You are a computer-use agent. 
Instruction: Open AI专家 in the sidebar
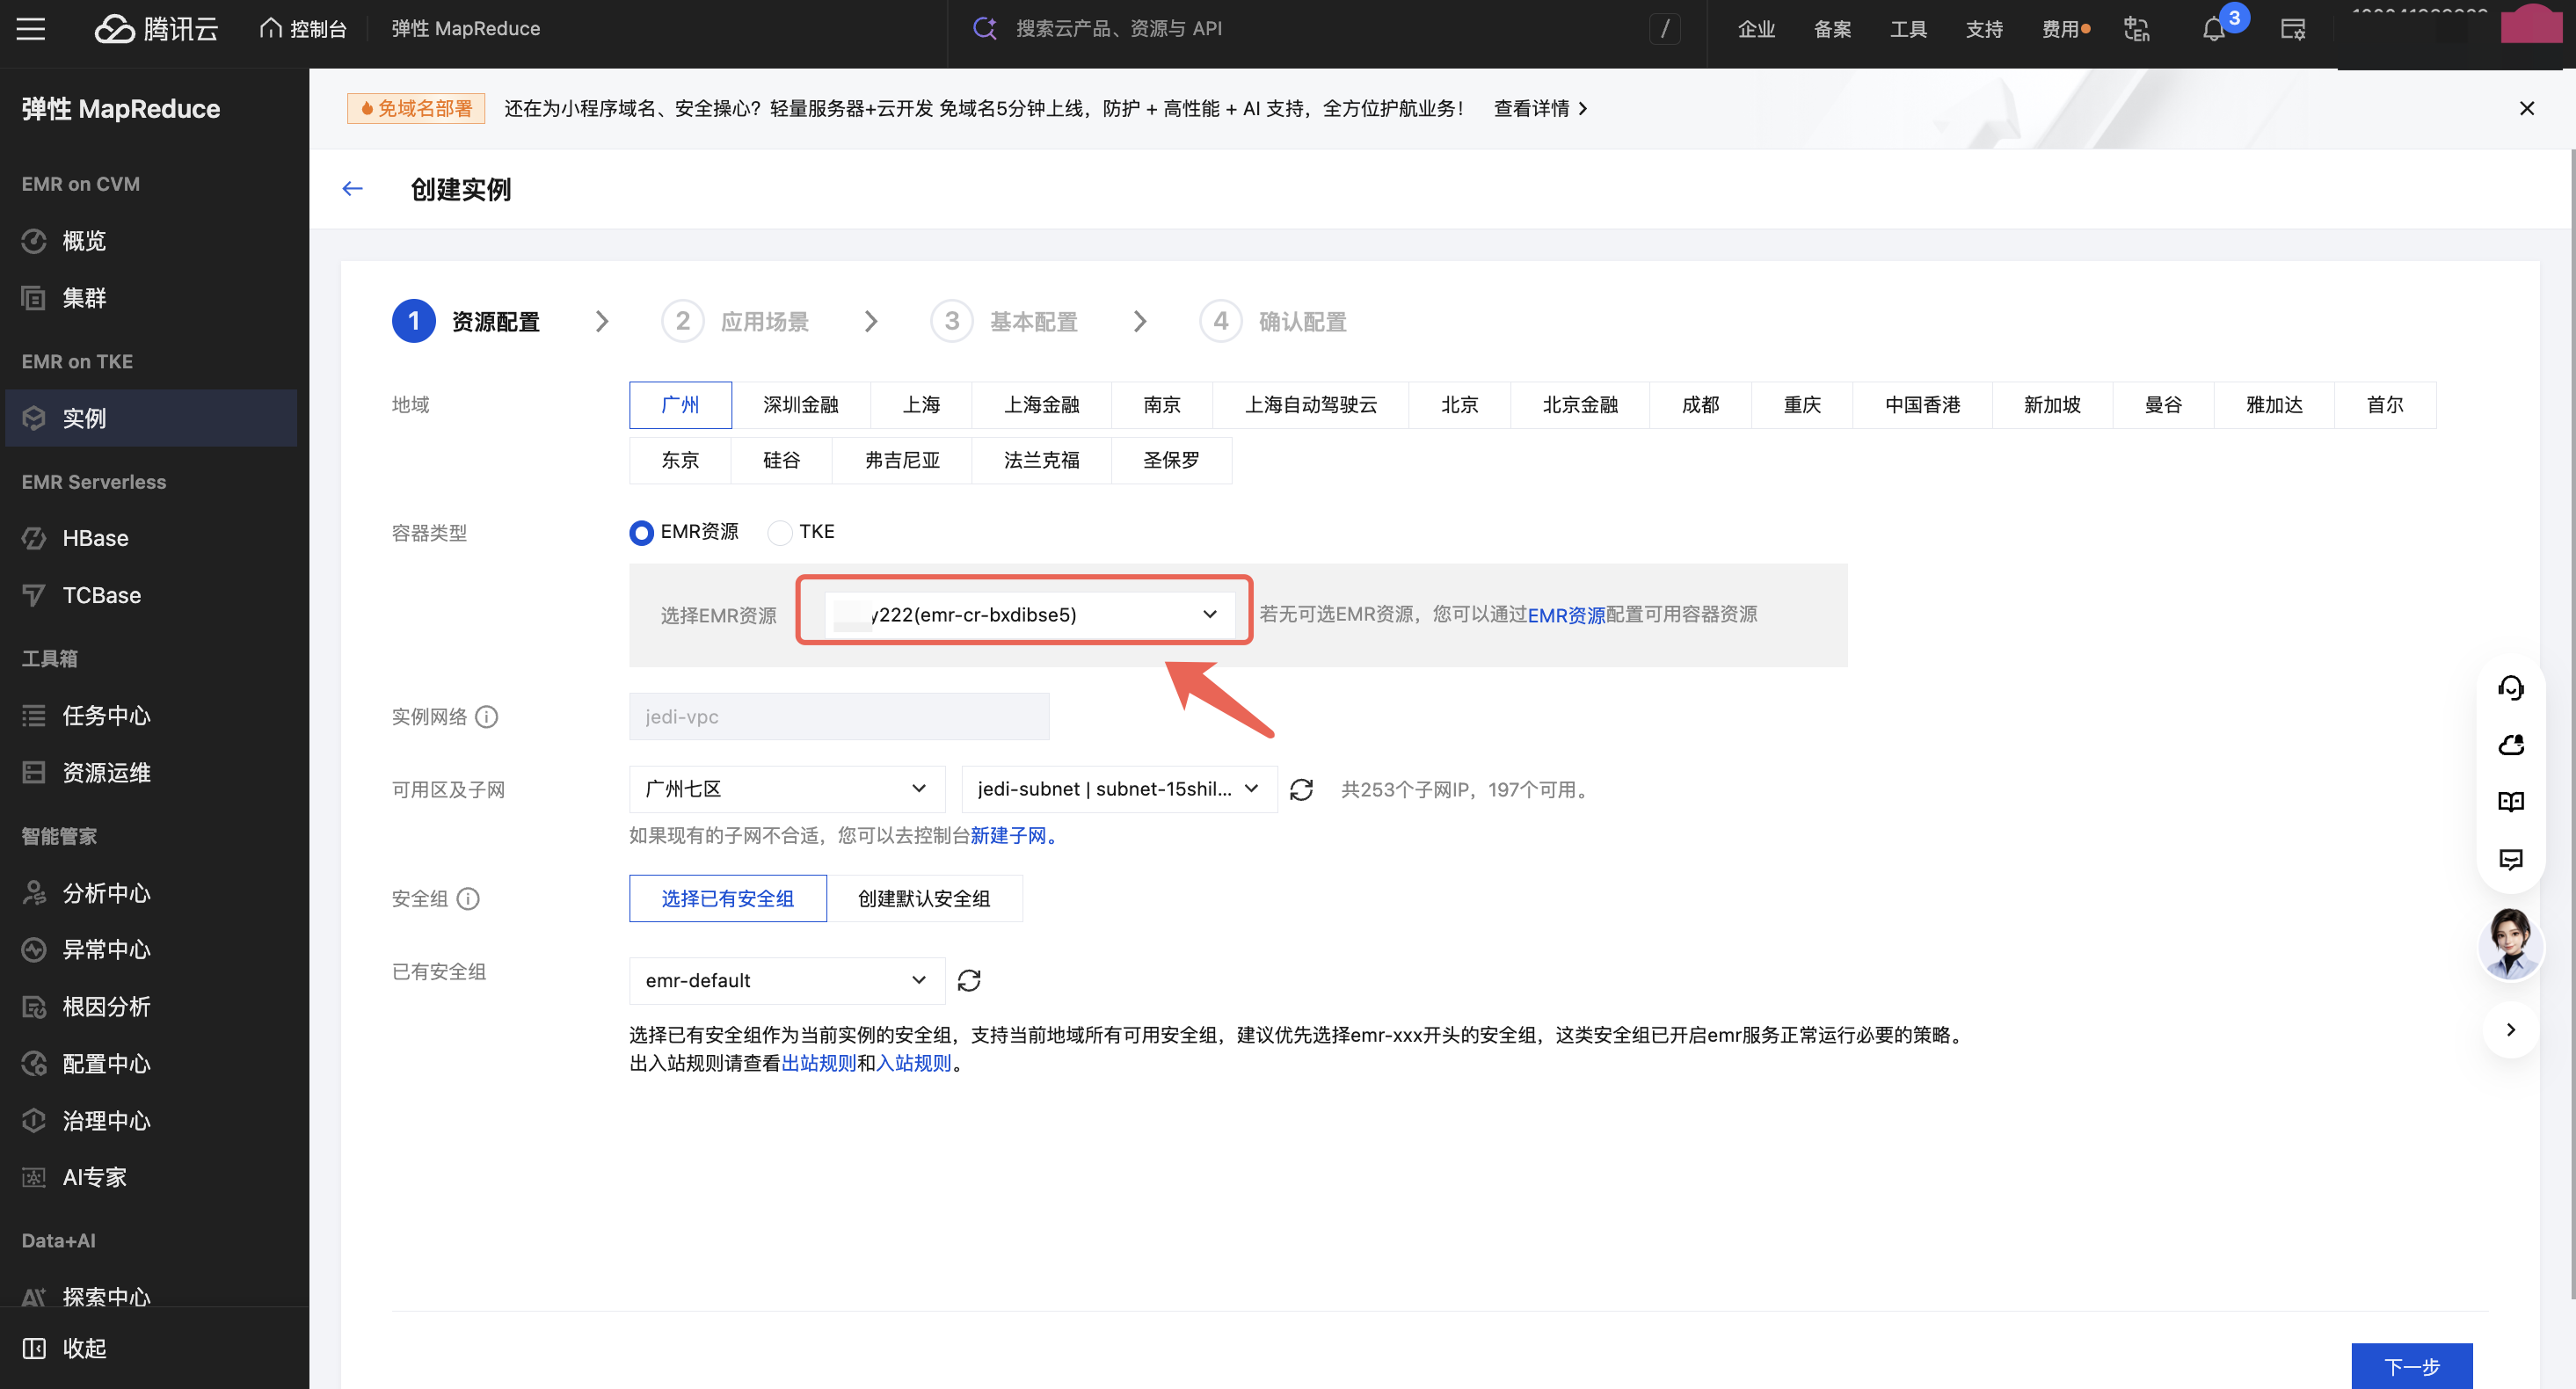click(151, 1177)
